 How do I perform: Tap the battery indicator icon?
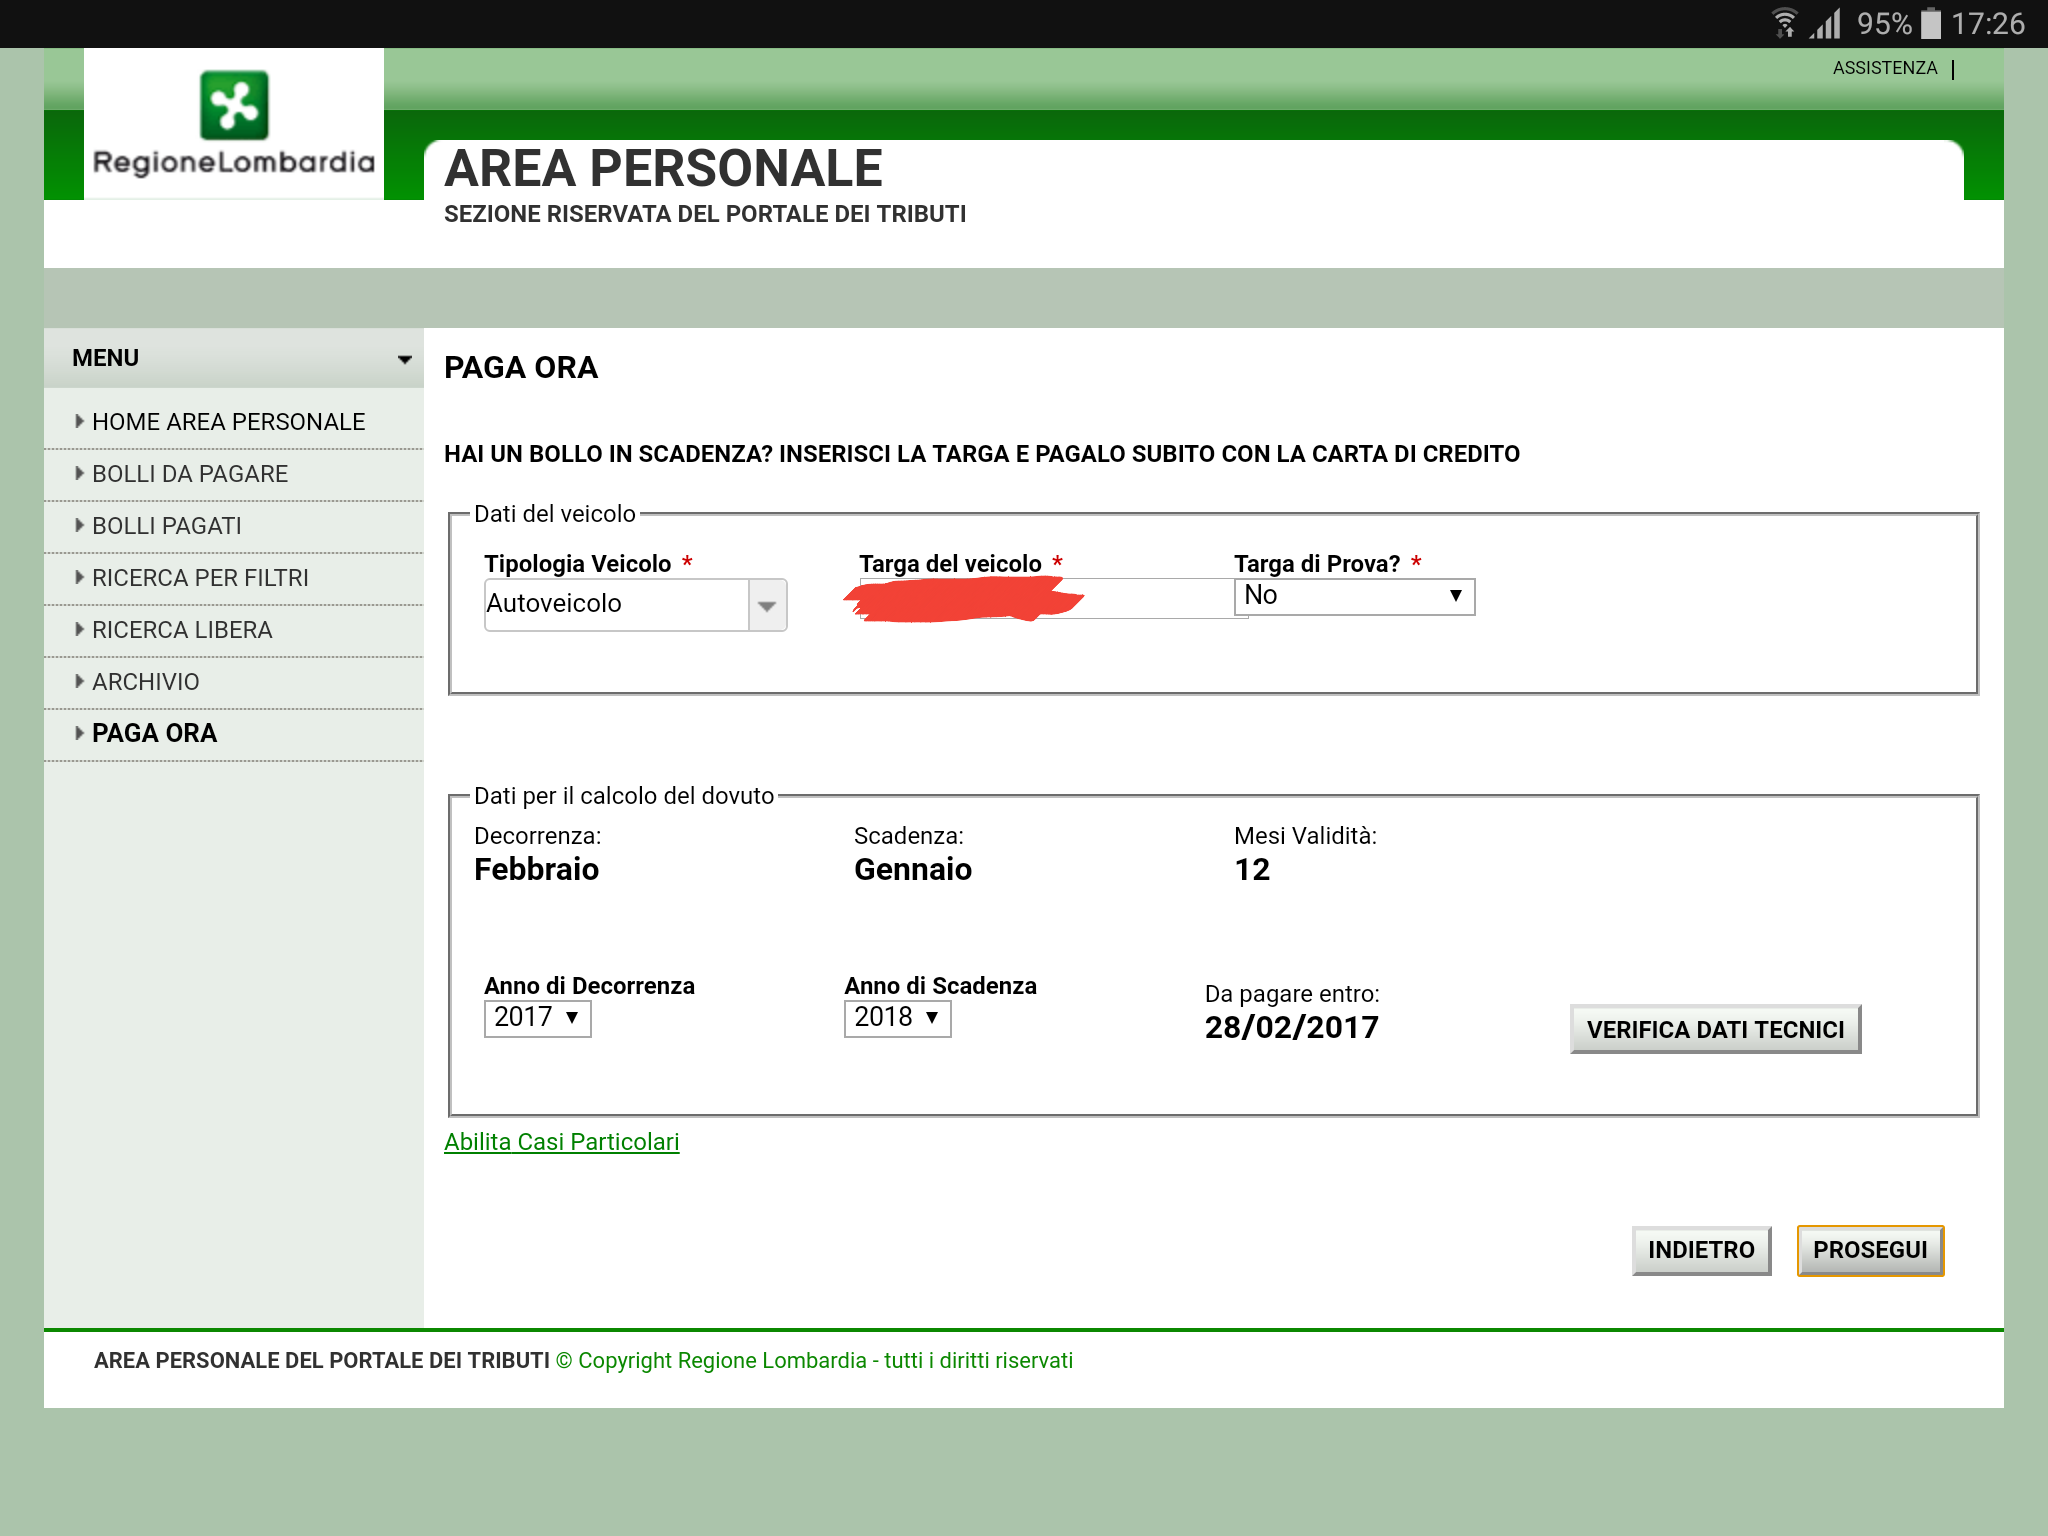coord(1930,23)
